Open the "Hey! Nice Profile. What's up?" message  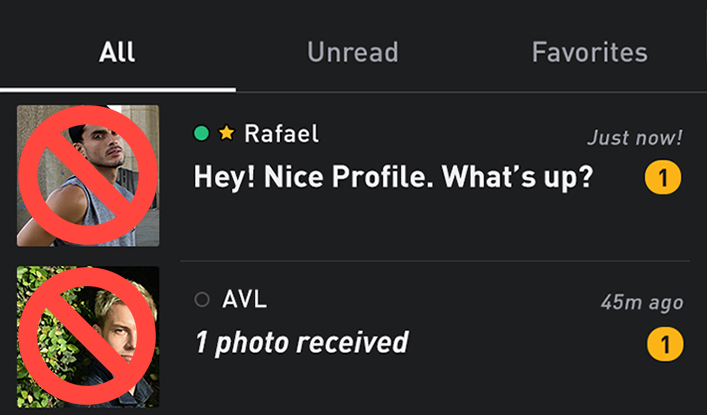pos(393,179)
